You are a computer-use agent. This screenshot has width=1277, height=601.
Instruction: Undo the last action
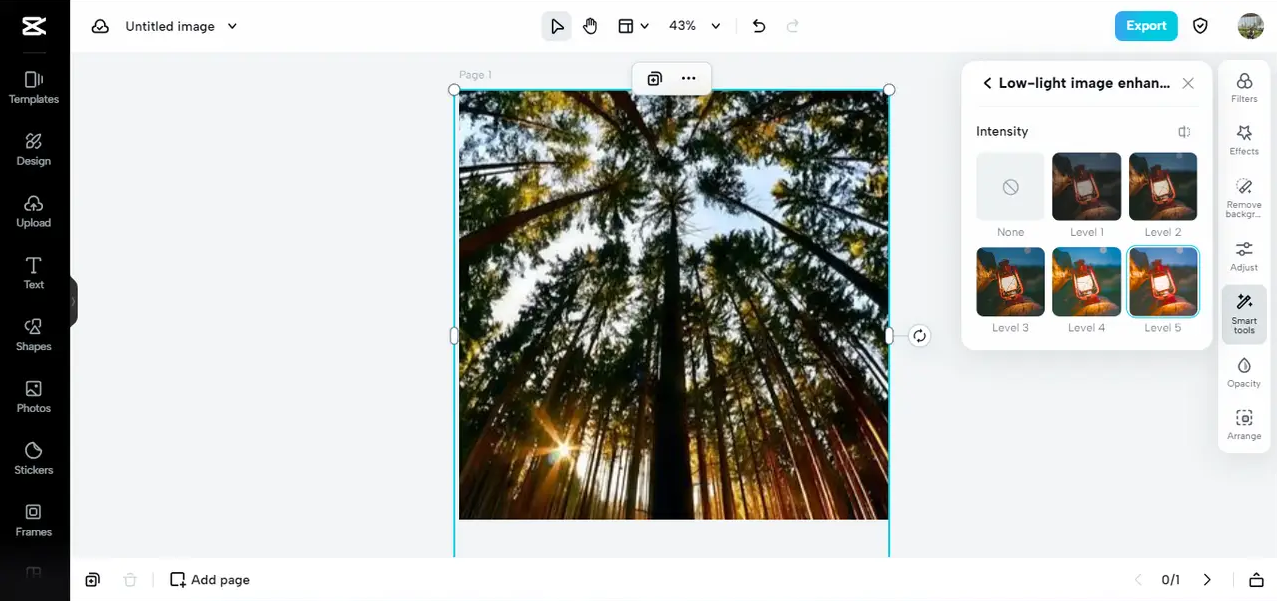tap(759, 26)
